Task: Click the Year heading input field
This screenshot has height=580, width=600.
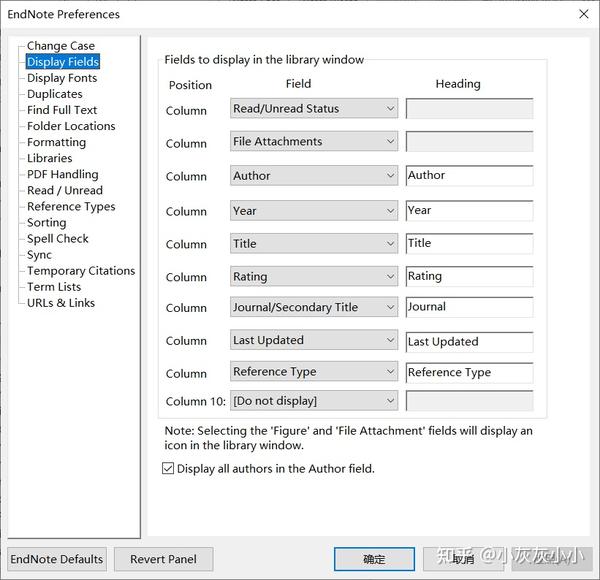Action: pyautogui.click(x=470, y=211)
